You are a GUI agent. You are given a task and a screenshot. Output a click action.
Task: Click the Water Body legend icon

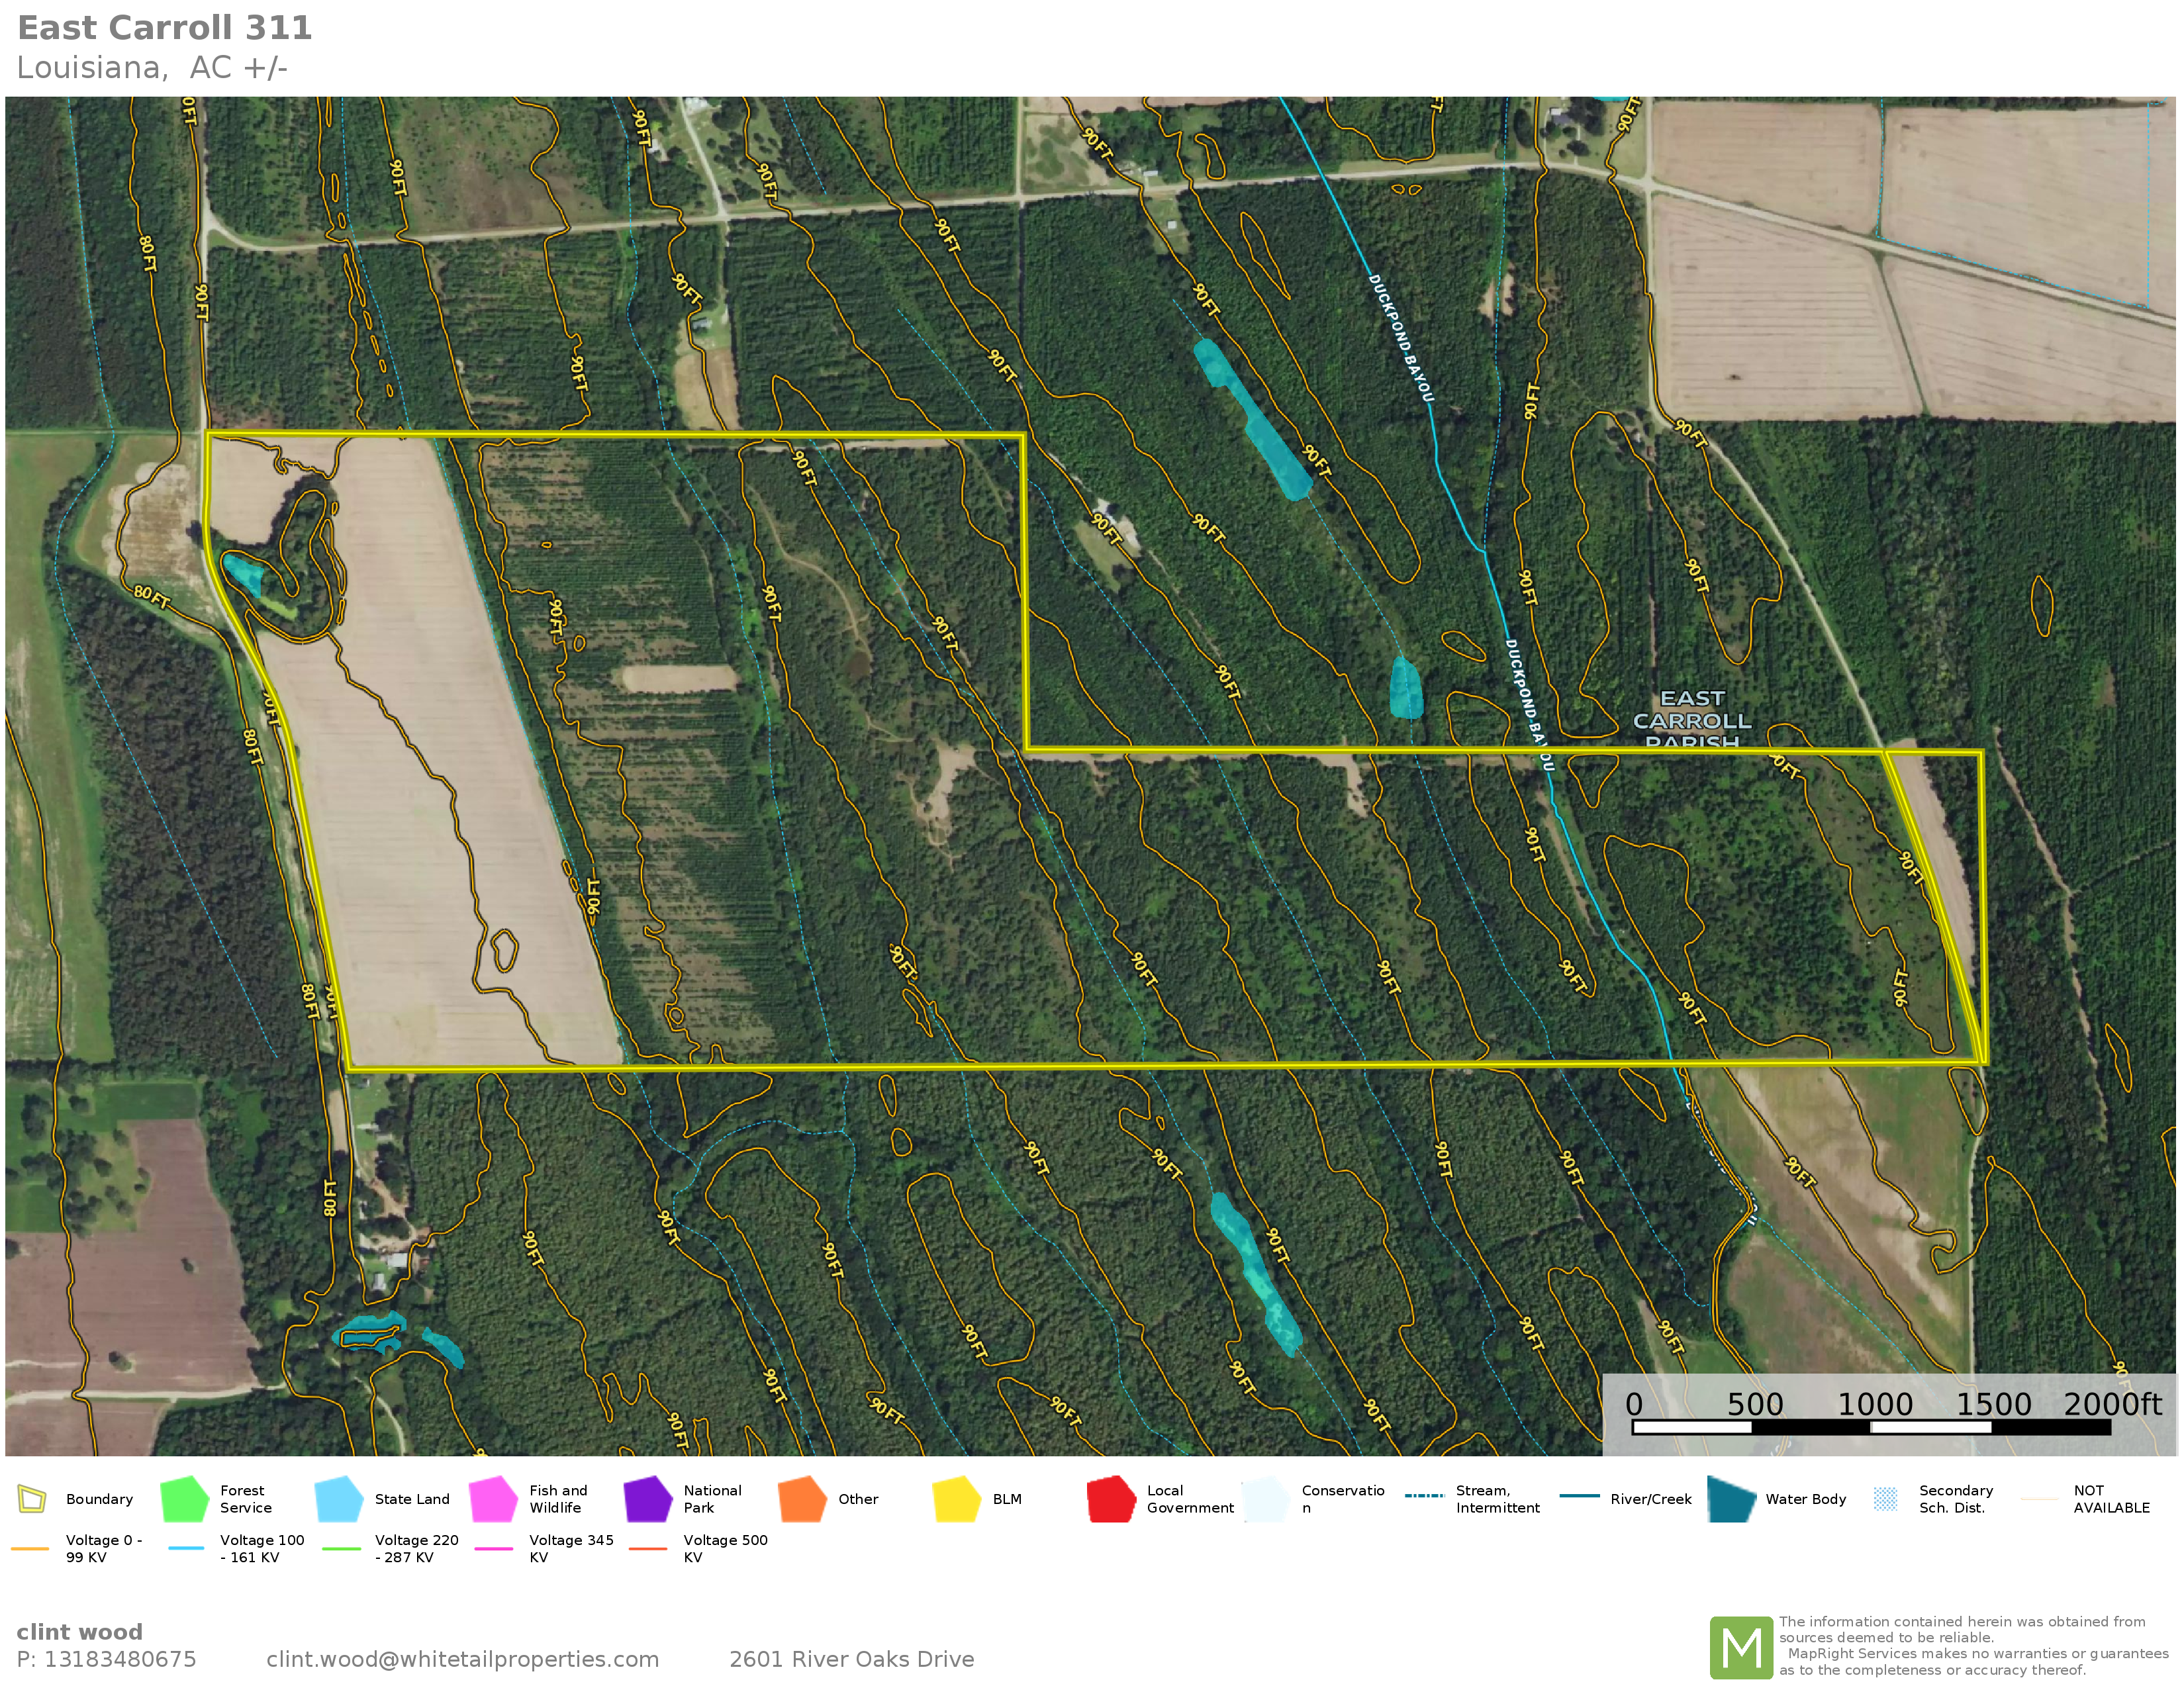(1731, 1499)
